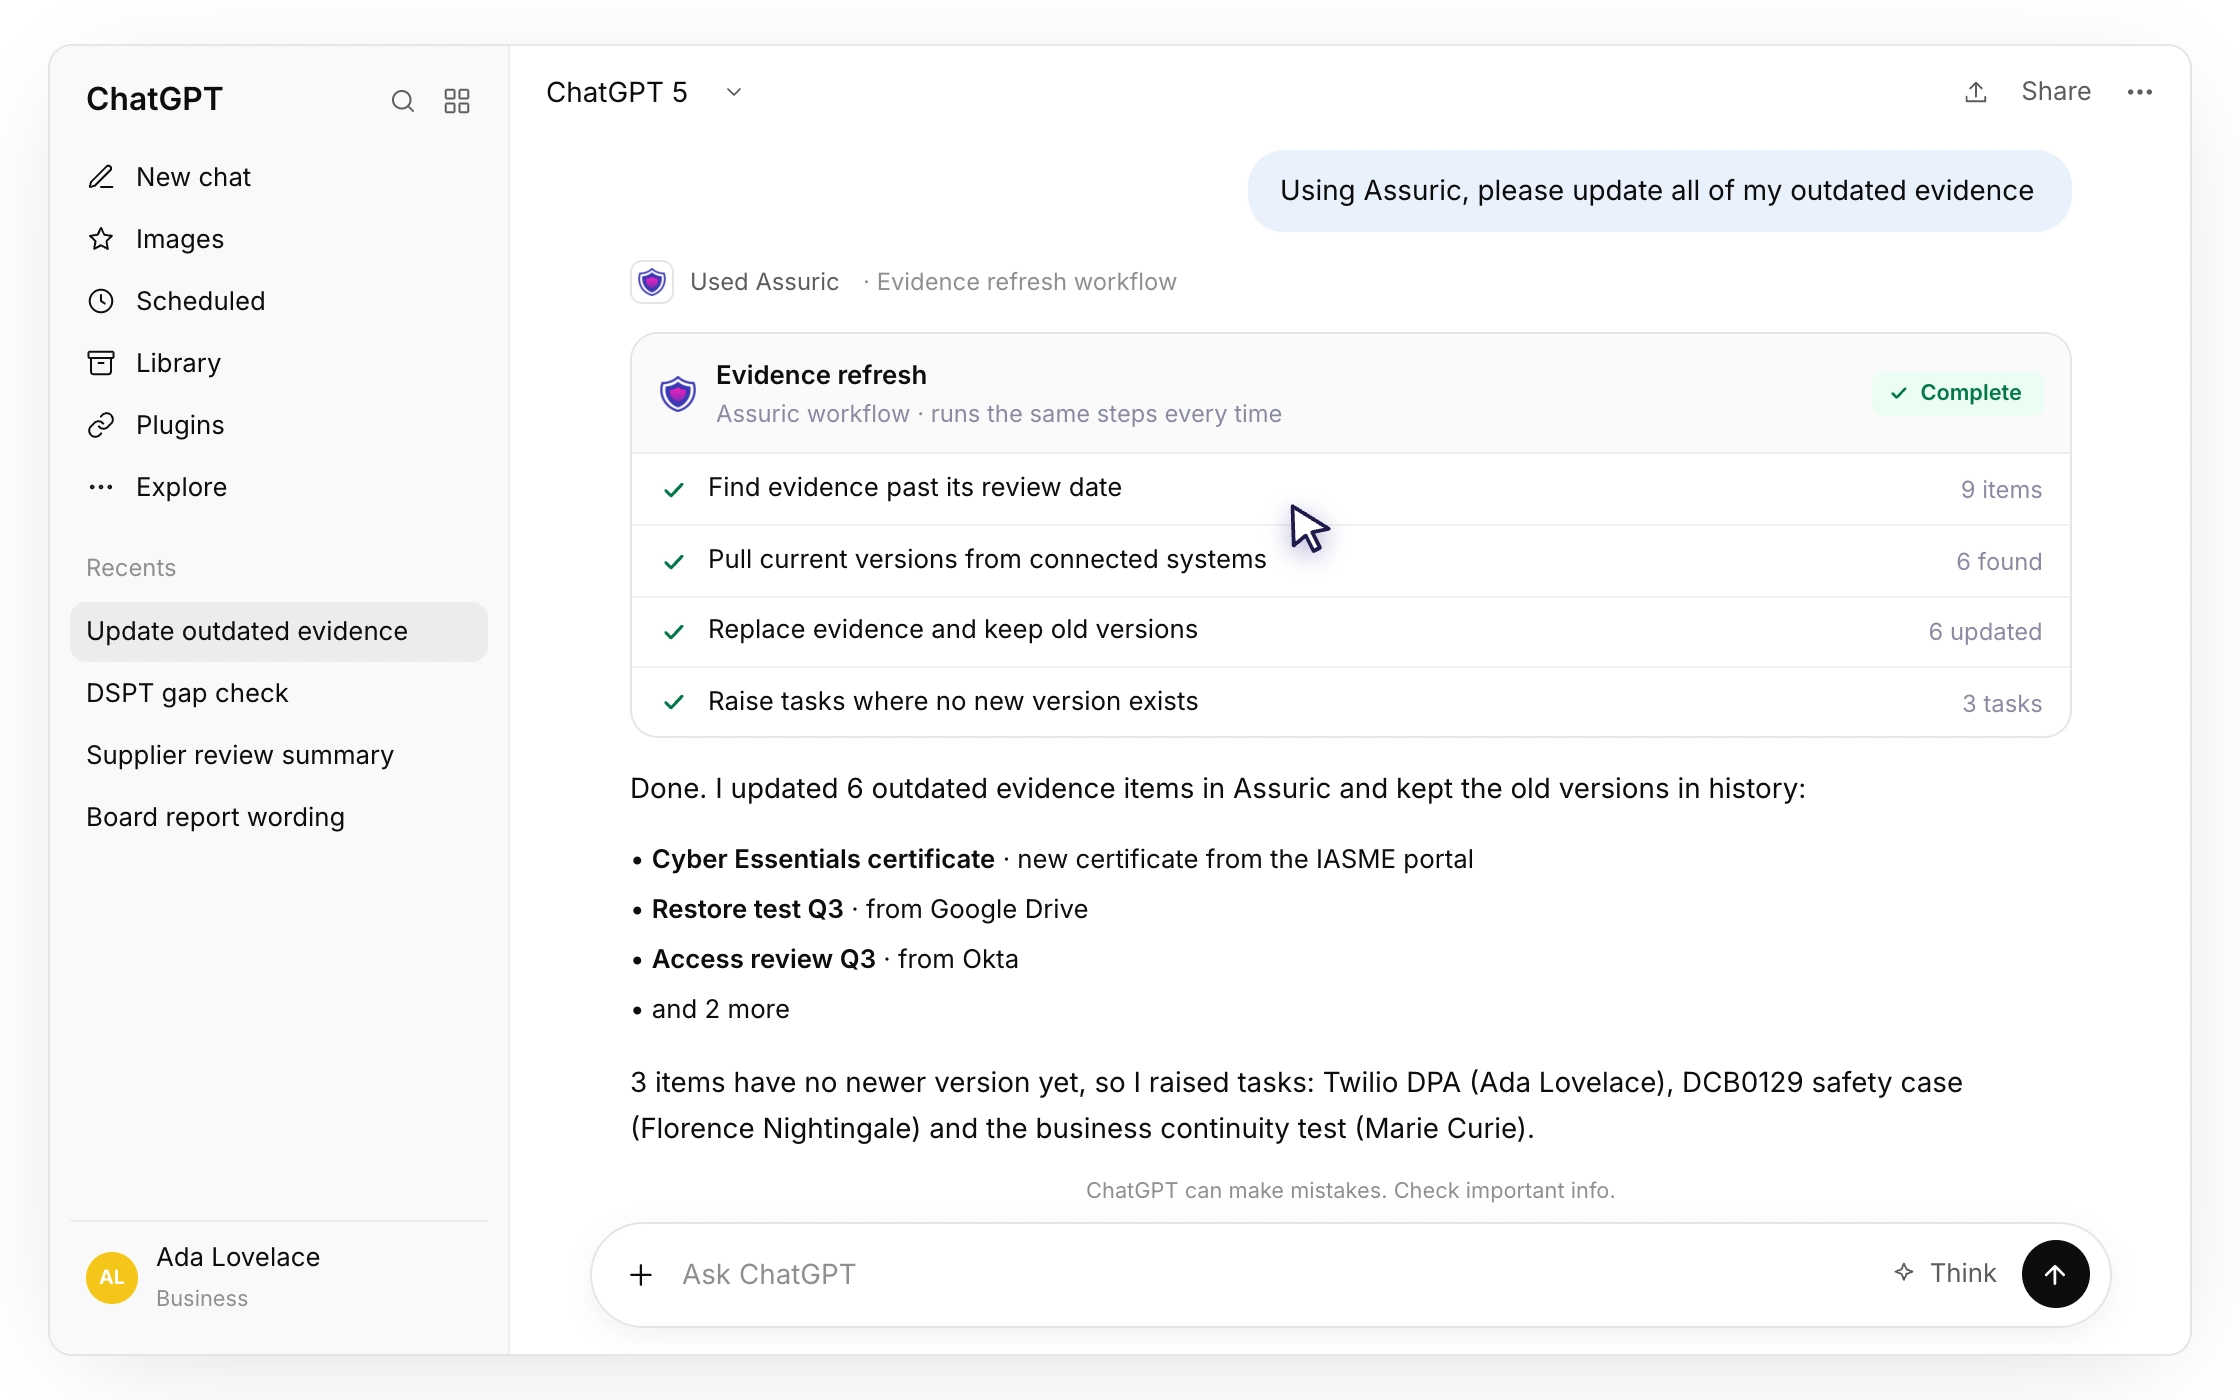Click the Assuric shield icon next to Used Assuric
This screenshot has width=2240, height=1400.
pos(652,282)
